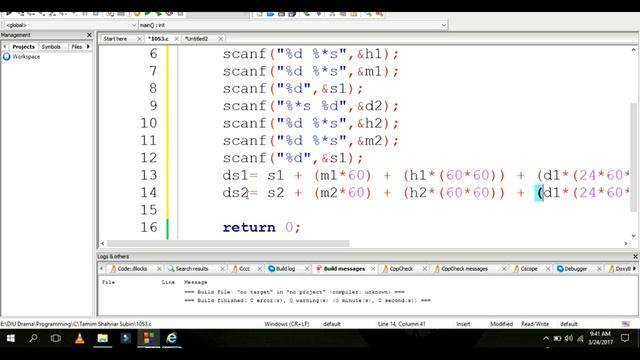Select the Build messages tab

click(344, 269)
